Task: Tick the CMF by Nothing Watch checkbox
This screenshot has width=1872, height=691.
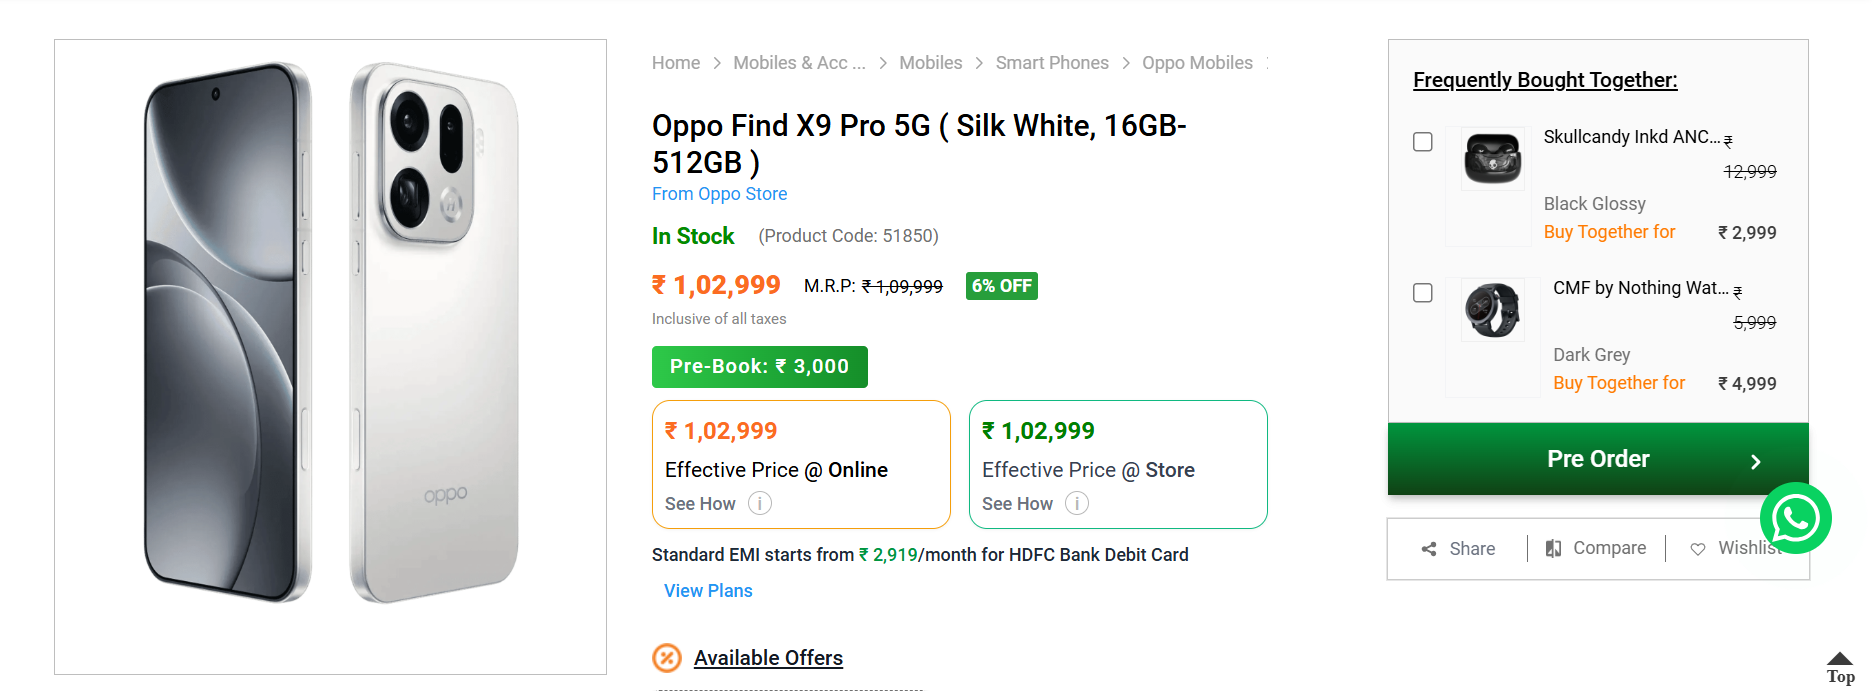Action: pyautogui.click(x=1423, y=293)
